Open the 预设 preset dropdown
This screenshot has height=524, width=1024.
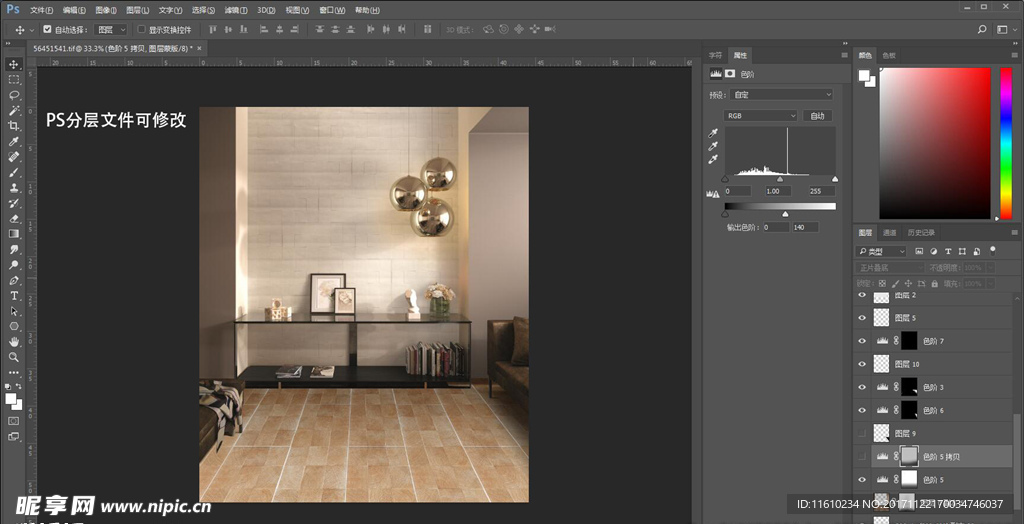point(780,95)
